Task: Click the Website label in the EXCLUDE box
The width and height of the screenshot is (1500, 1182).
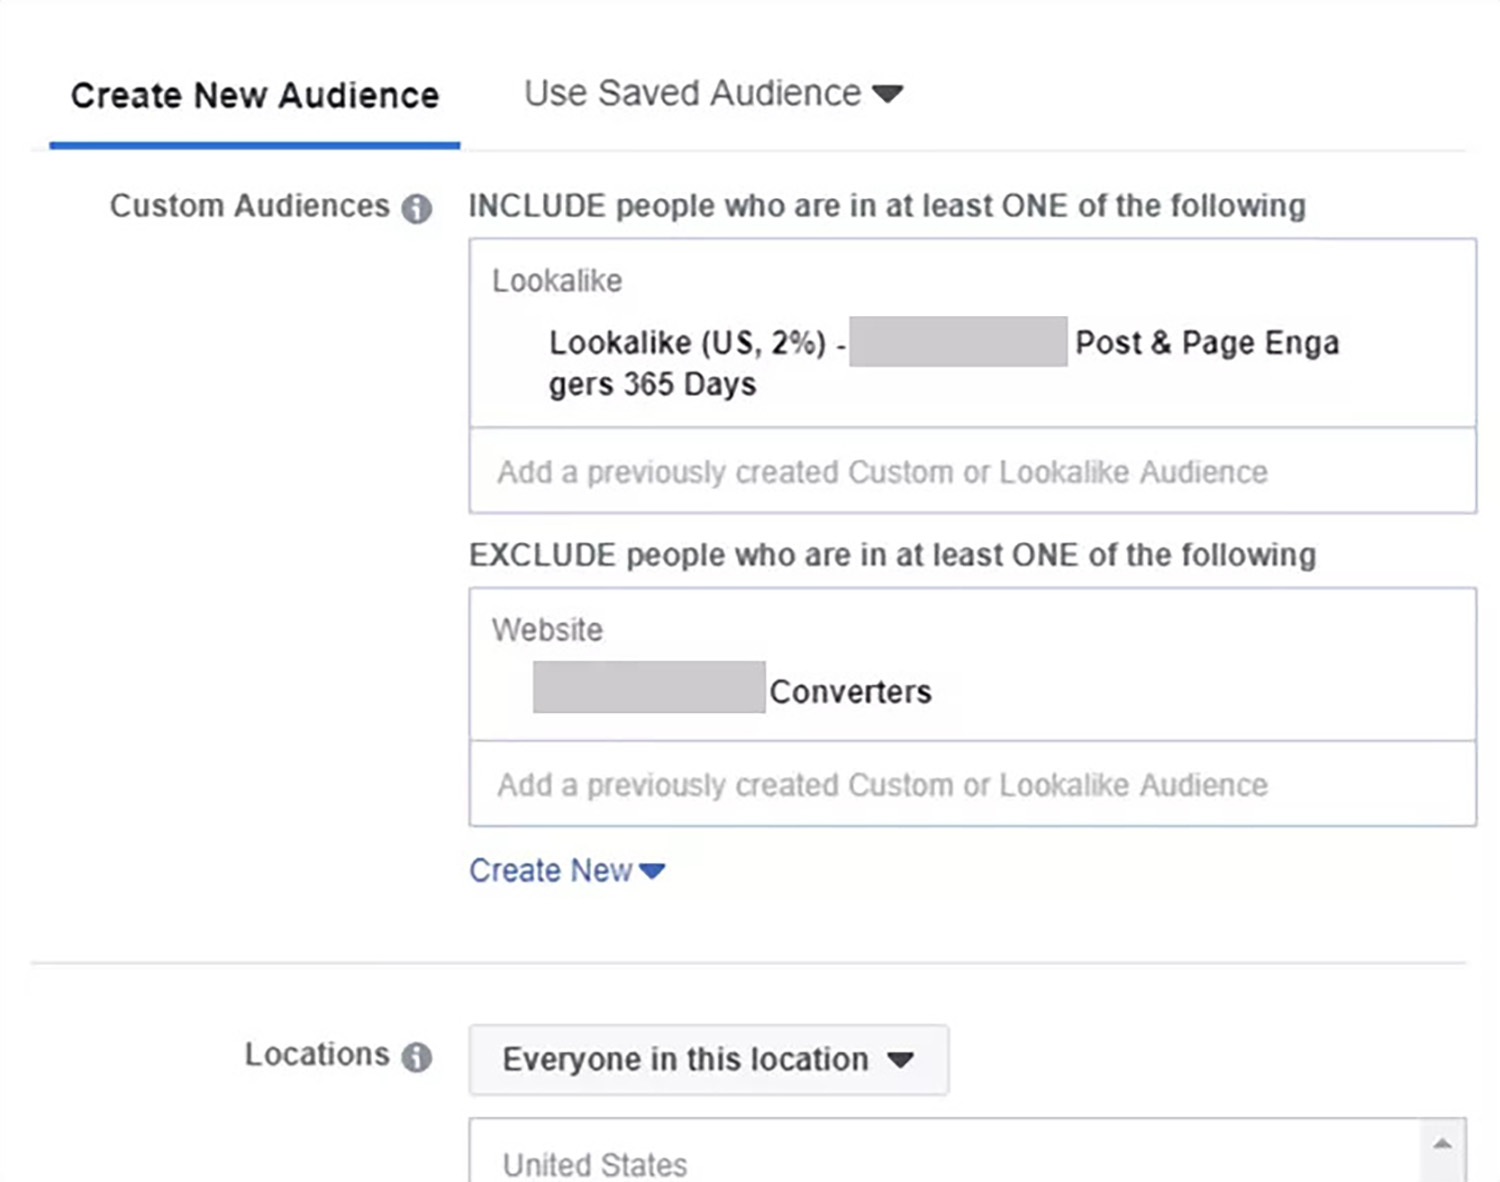Action: (x=546, y=629)
